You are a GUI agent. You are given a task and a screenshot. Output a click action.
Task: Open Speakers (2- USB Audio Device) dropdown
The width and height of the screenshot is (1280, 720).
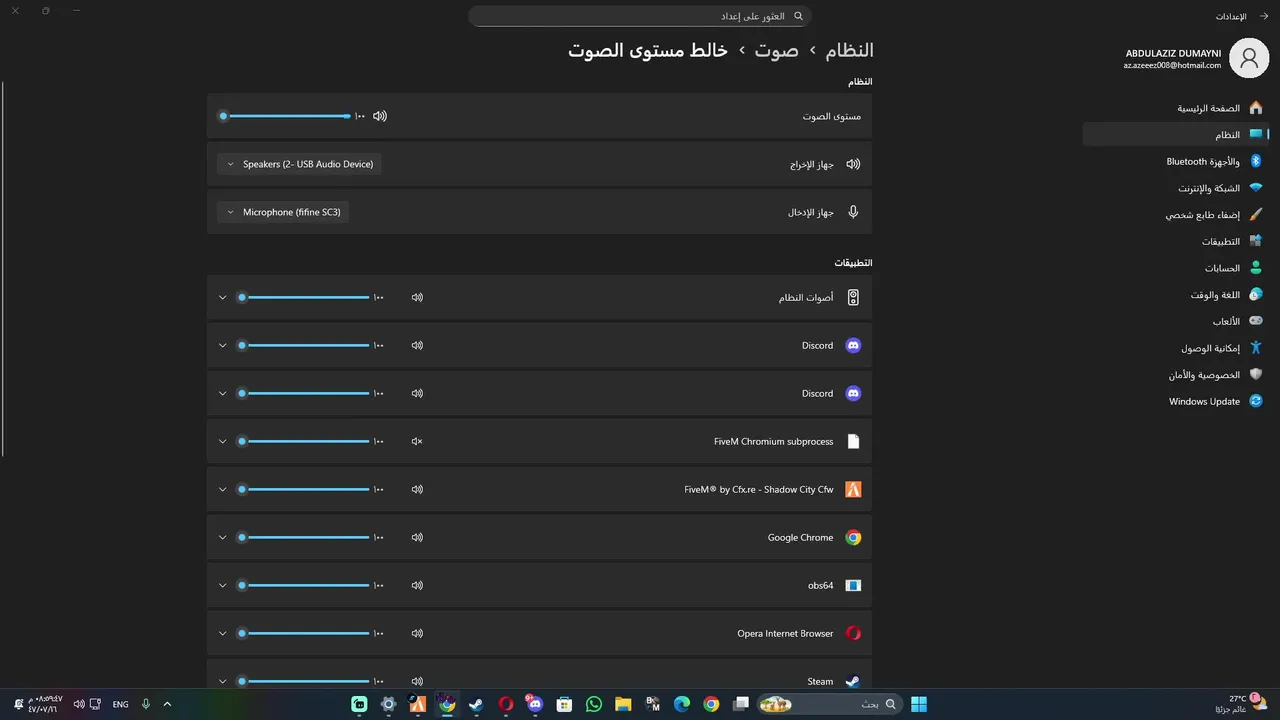[299, 164]
